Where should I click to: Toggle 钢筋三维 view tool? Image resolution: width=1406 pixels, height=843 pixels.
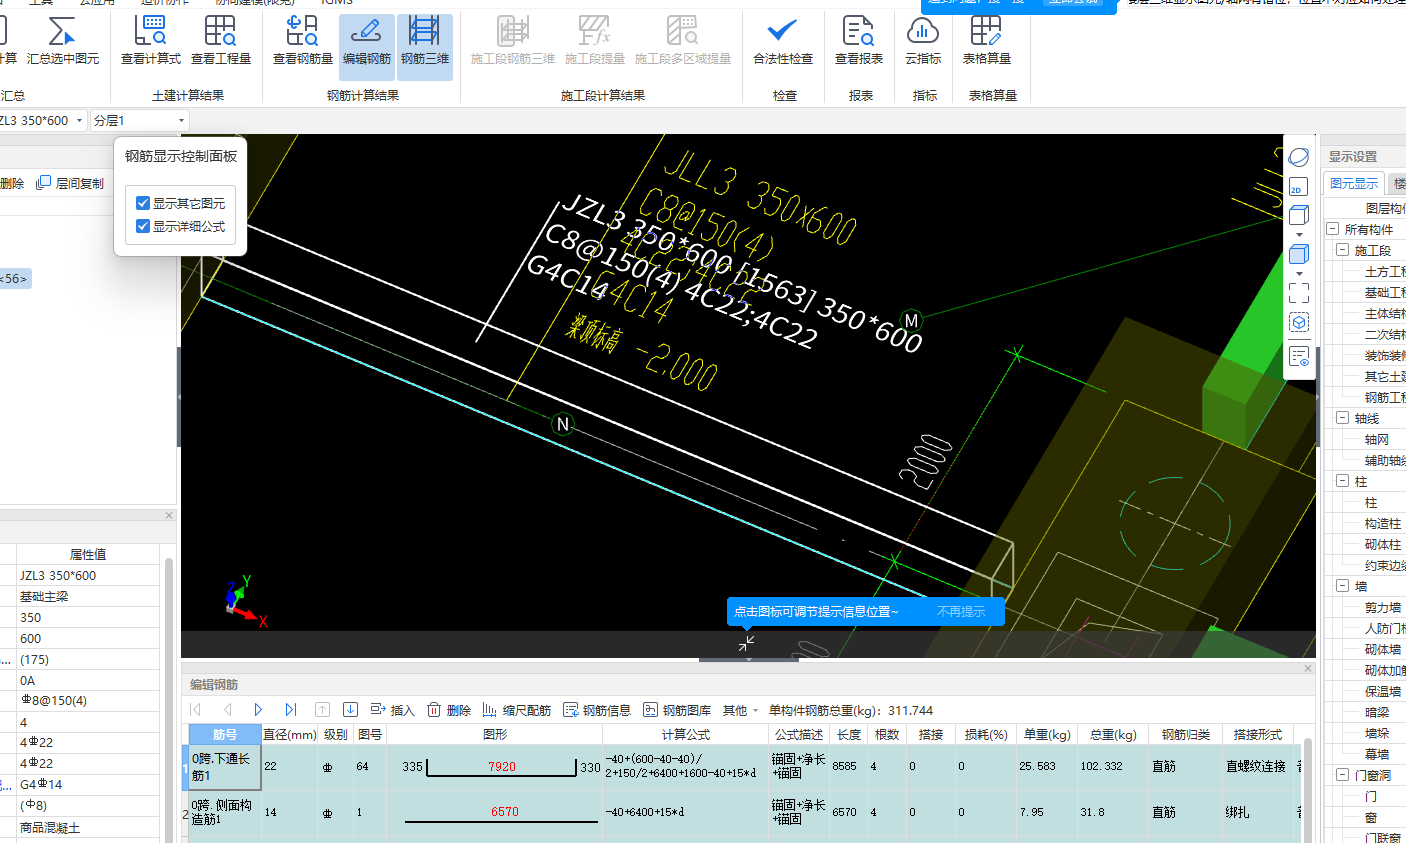pyautogui.click(x=425, y=46)
